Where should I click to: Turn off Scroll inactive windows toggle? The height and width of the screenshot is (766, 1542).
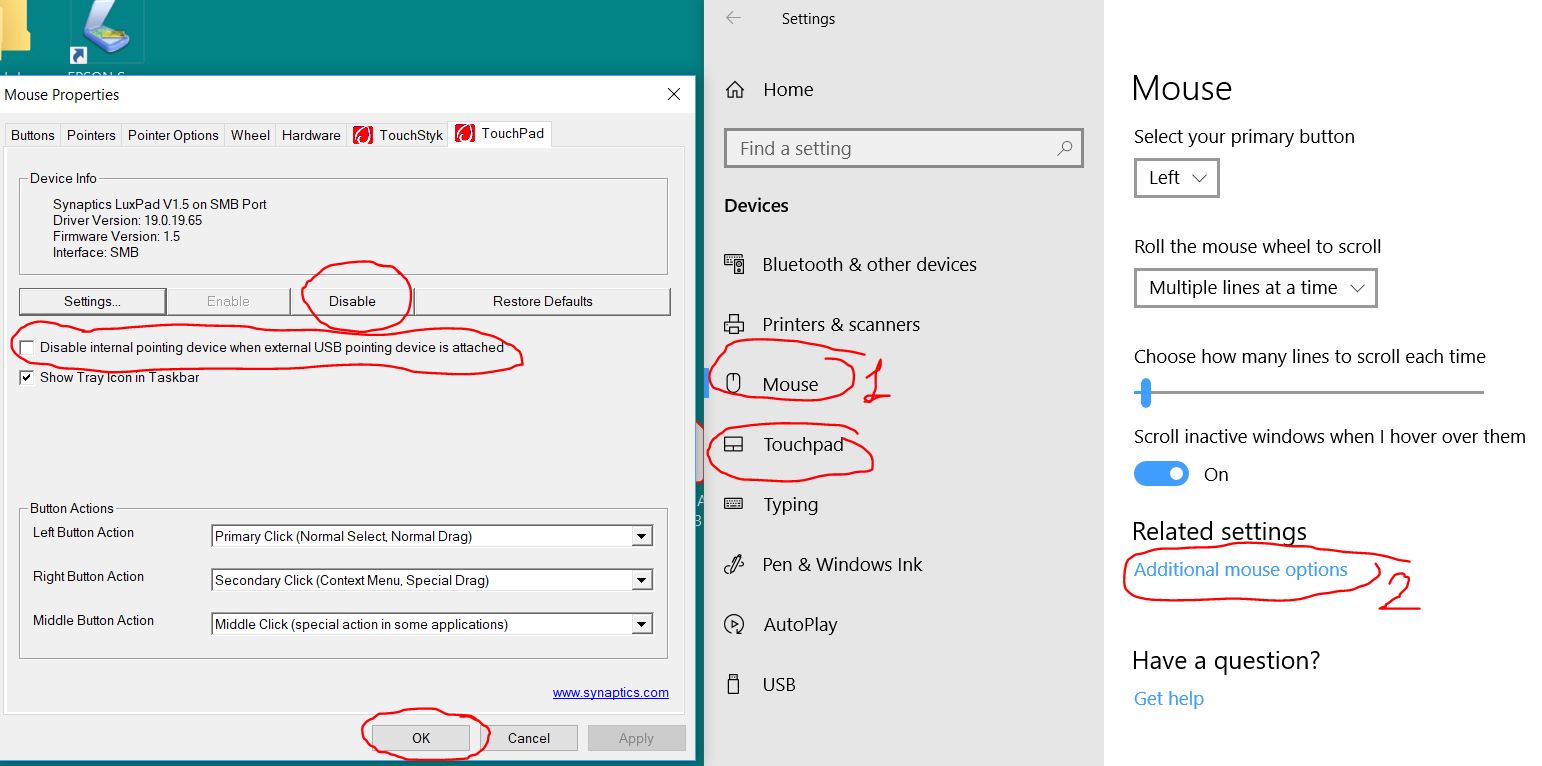tap(1161, 474)
